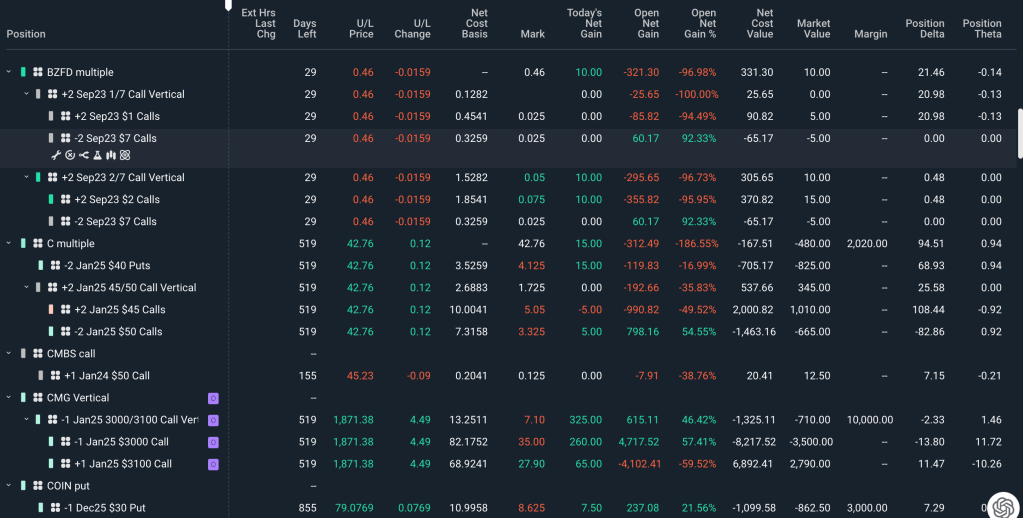Click the purple badge beside CMG Vertical
The height and width of the screenshot is (518, 1023).
213,398
